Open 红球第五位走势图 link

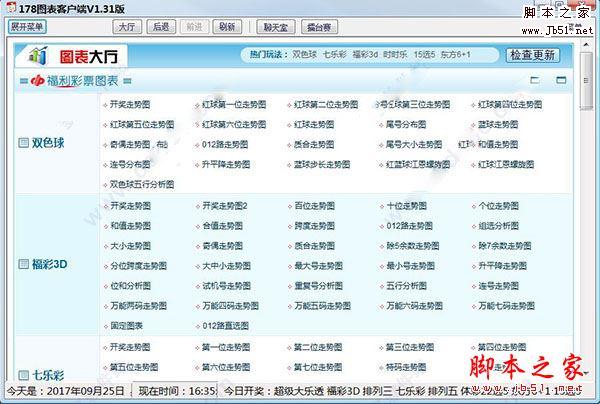[x=142, y=124]
